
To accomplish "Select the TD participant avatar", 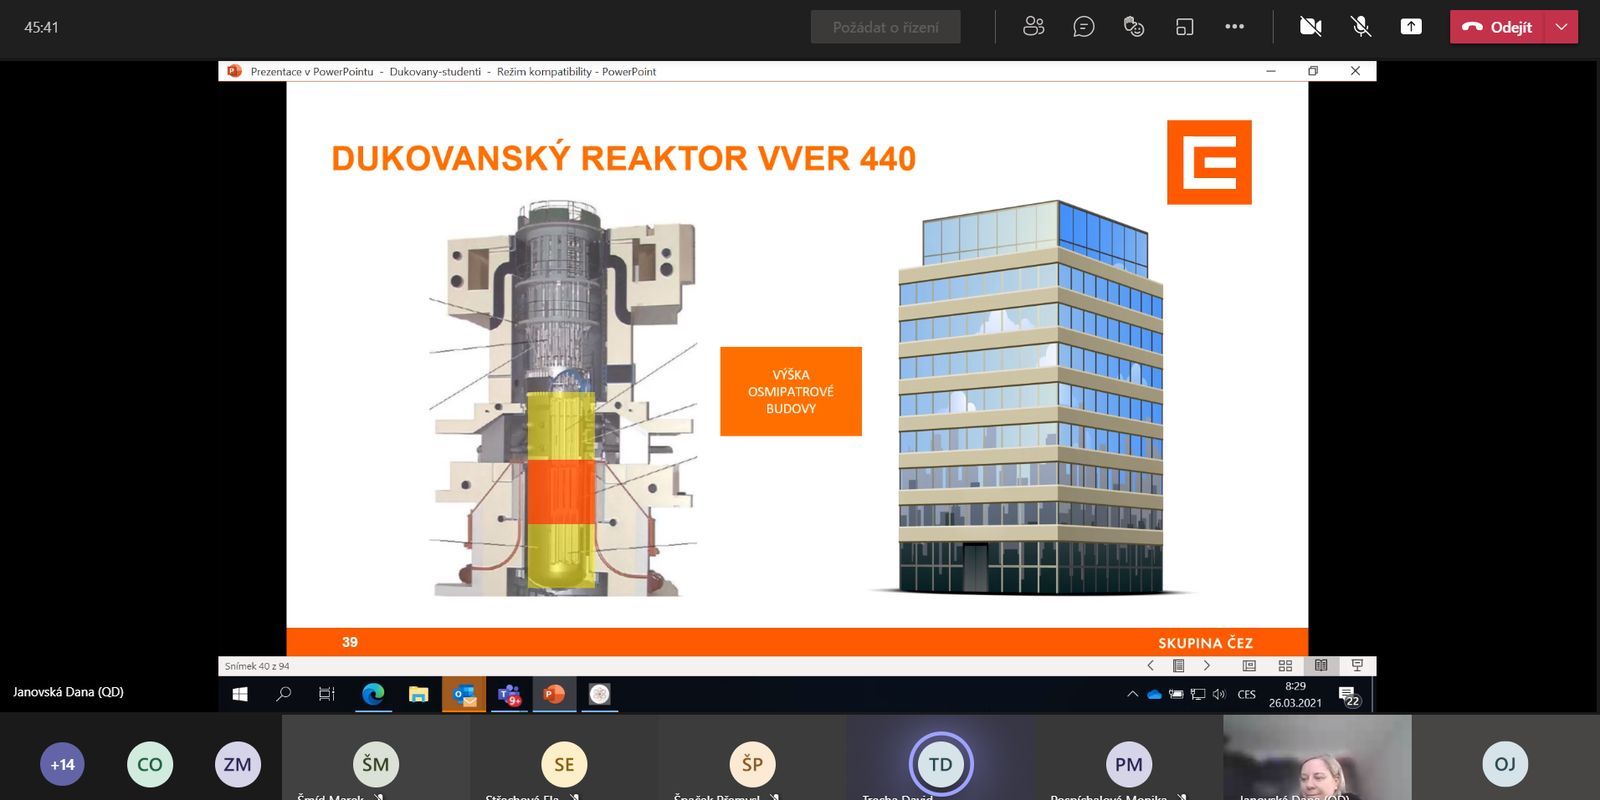I will coord(940,765).
